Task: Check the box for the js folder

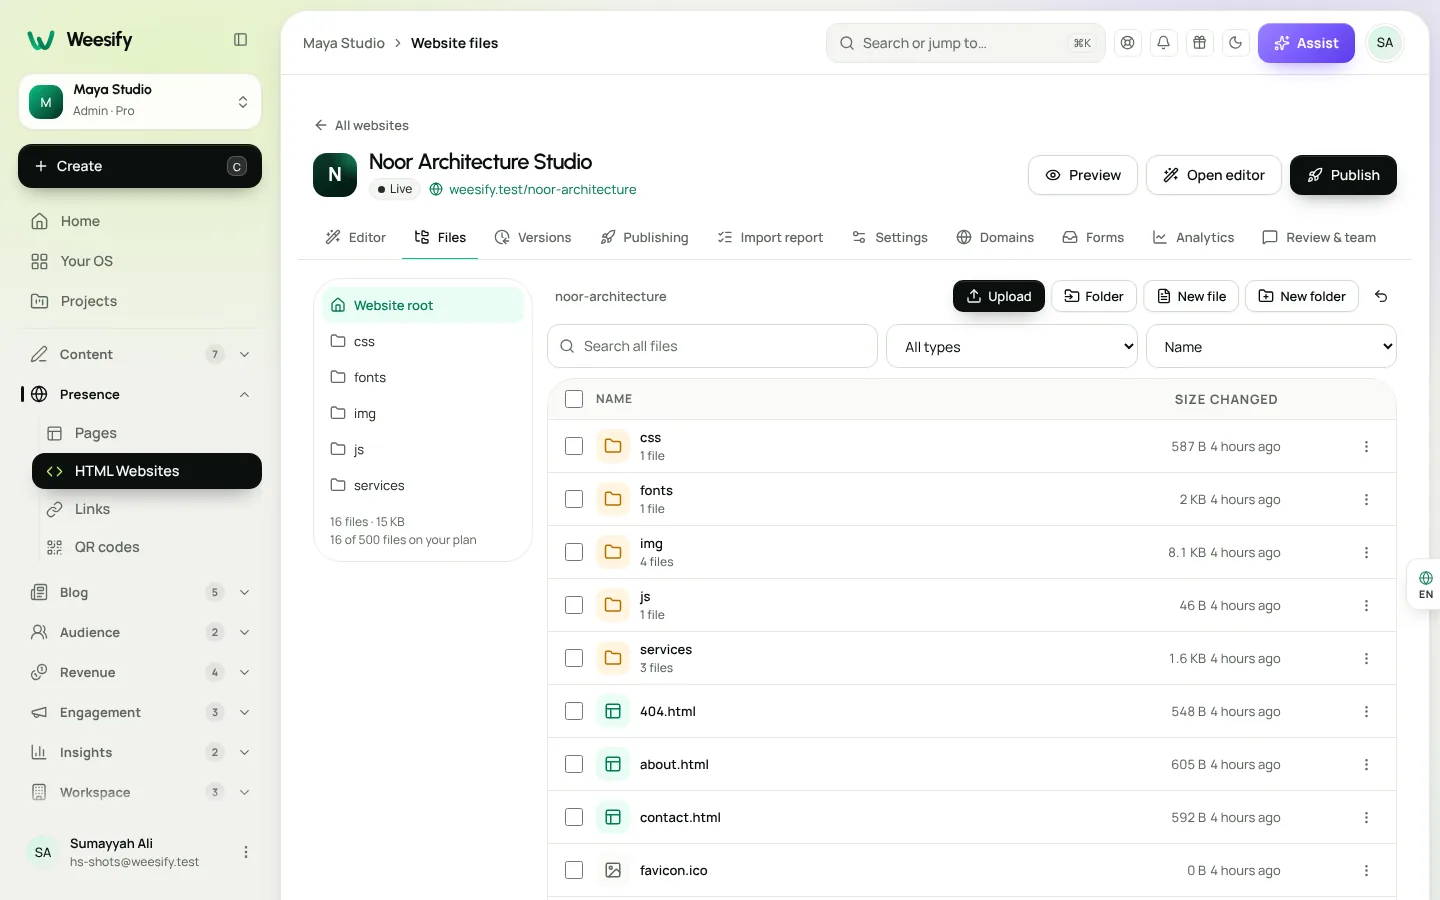Action: [574, 605]
